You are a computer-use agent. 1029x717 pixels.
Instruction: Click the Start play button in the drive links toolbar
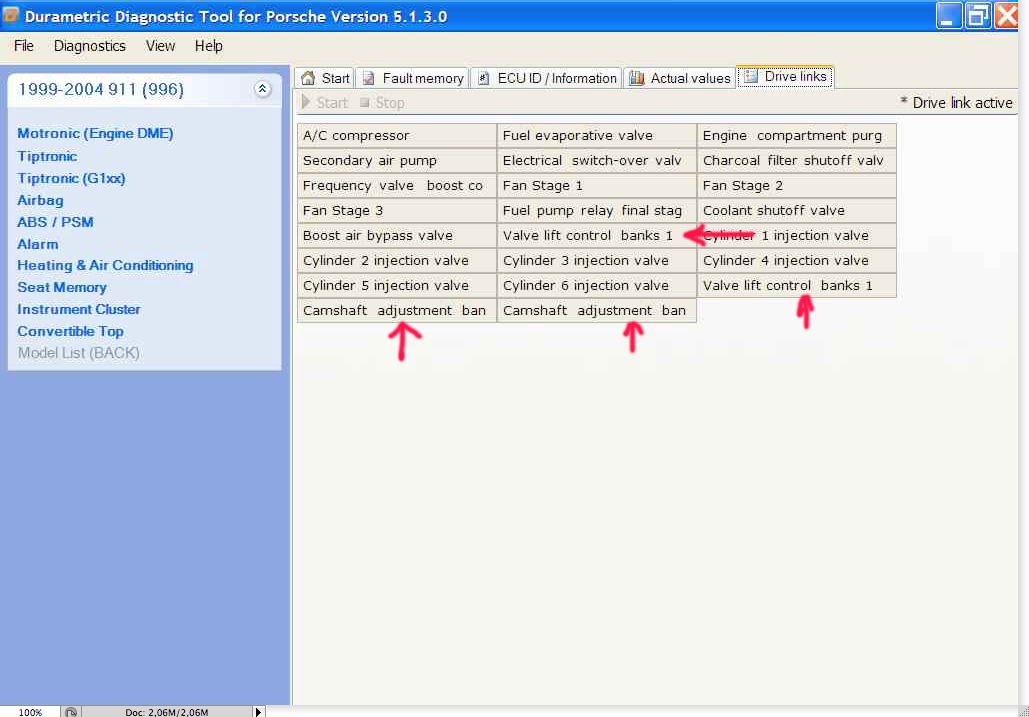click(324, 102)
